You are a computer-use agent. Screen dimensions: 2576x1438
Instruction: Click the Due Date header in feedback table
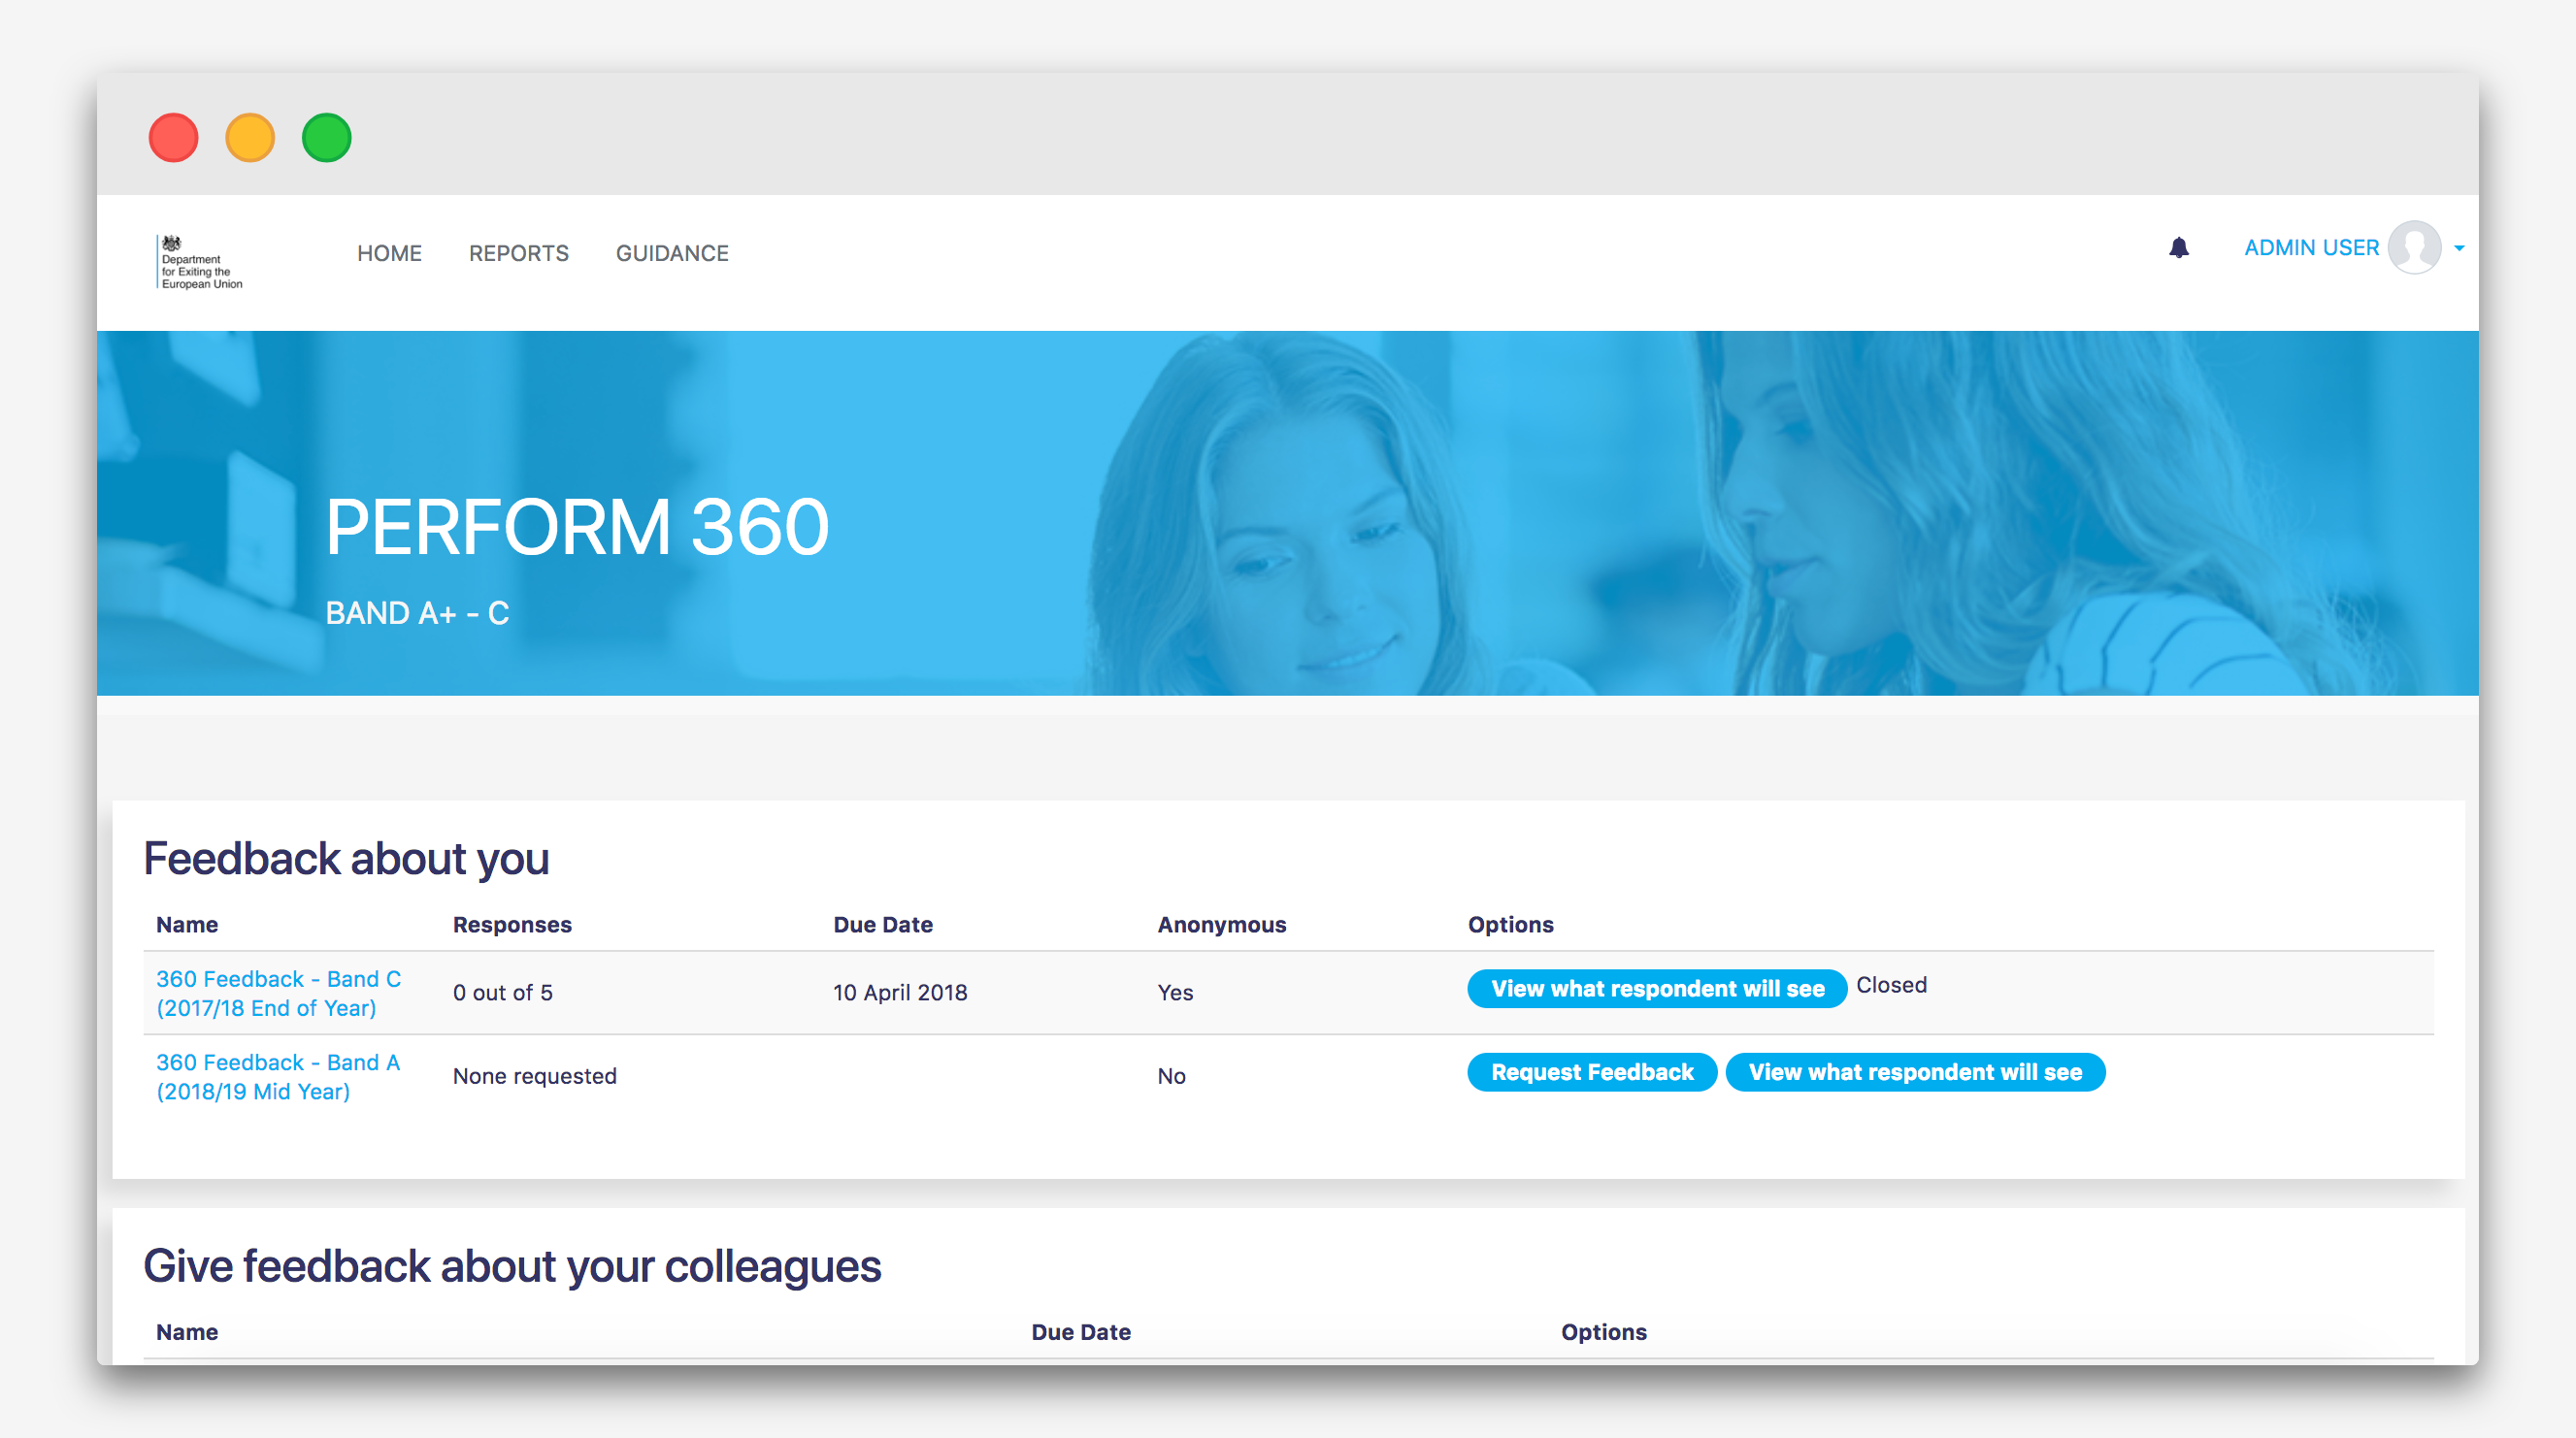(882, 925)
